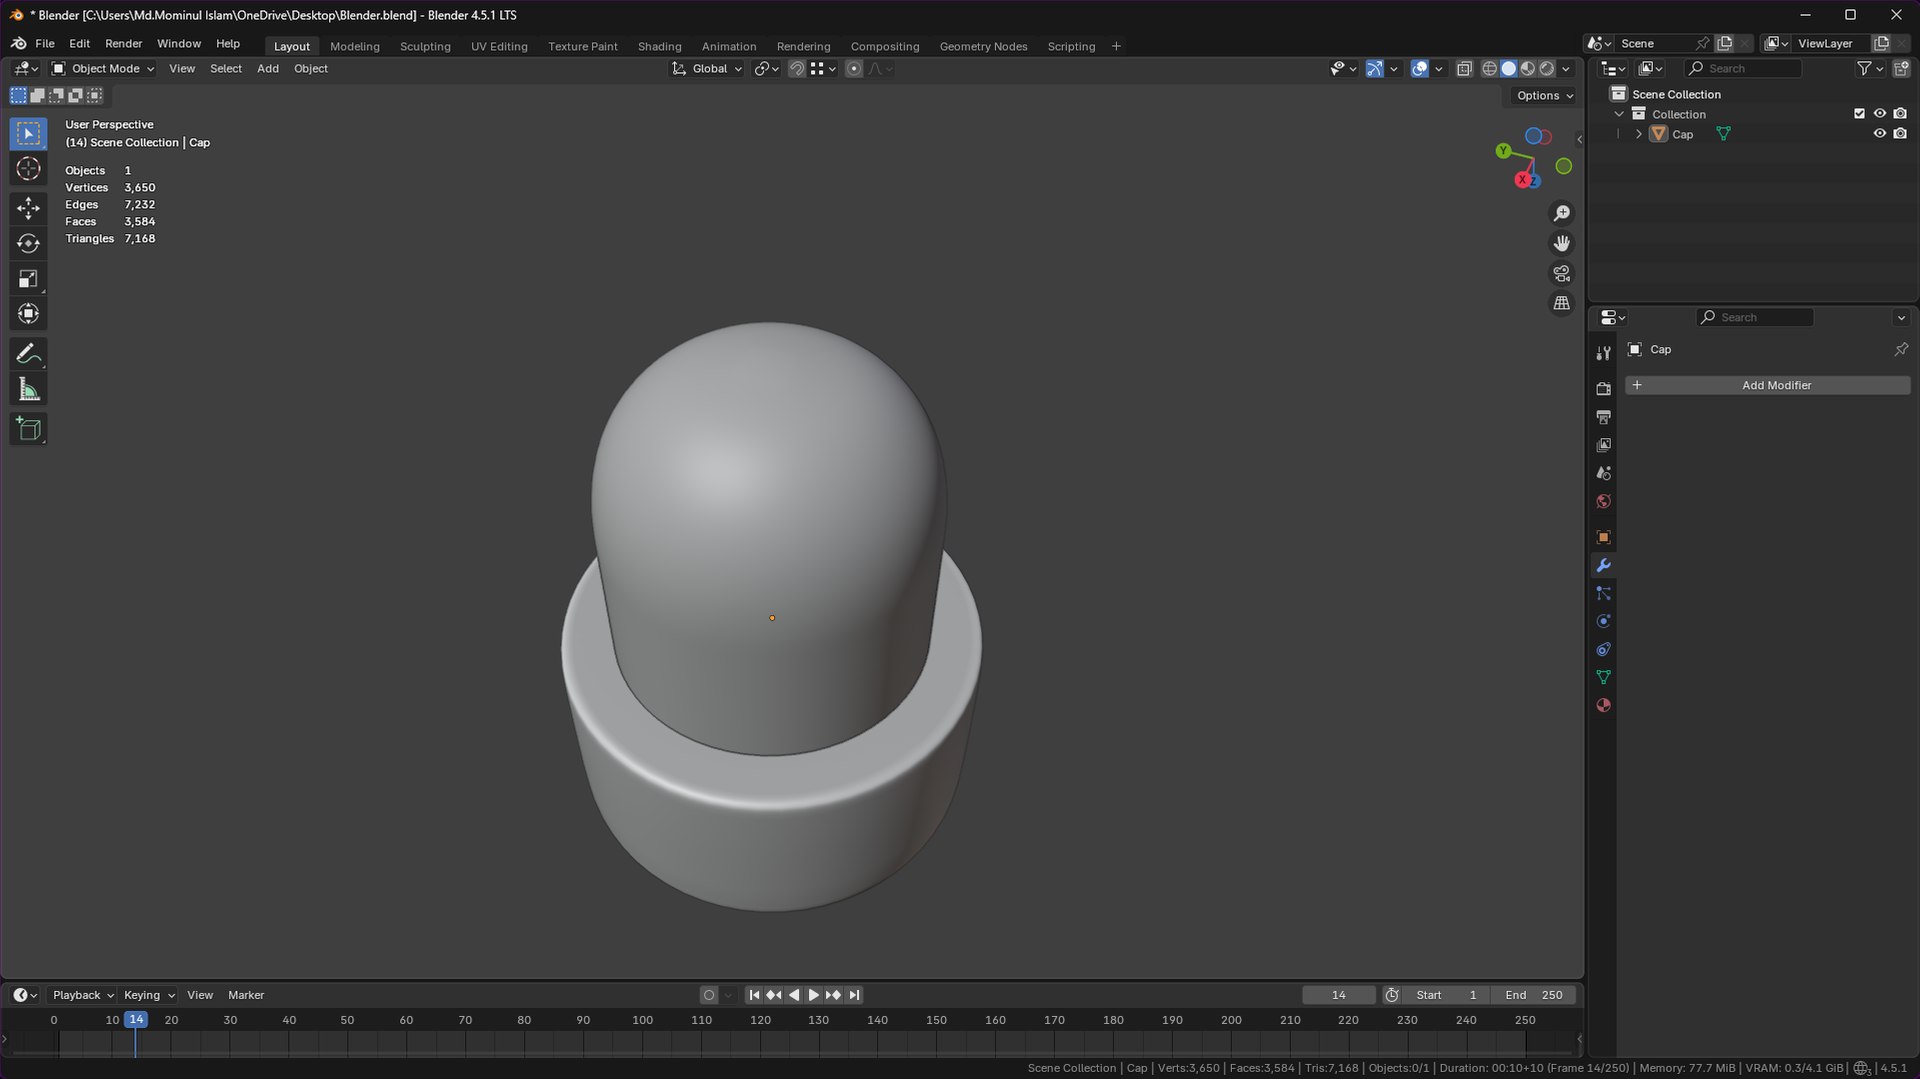Select the Annotate pencil tool

[x=28, y=354]
